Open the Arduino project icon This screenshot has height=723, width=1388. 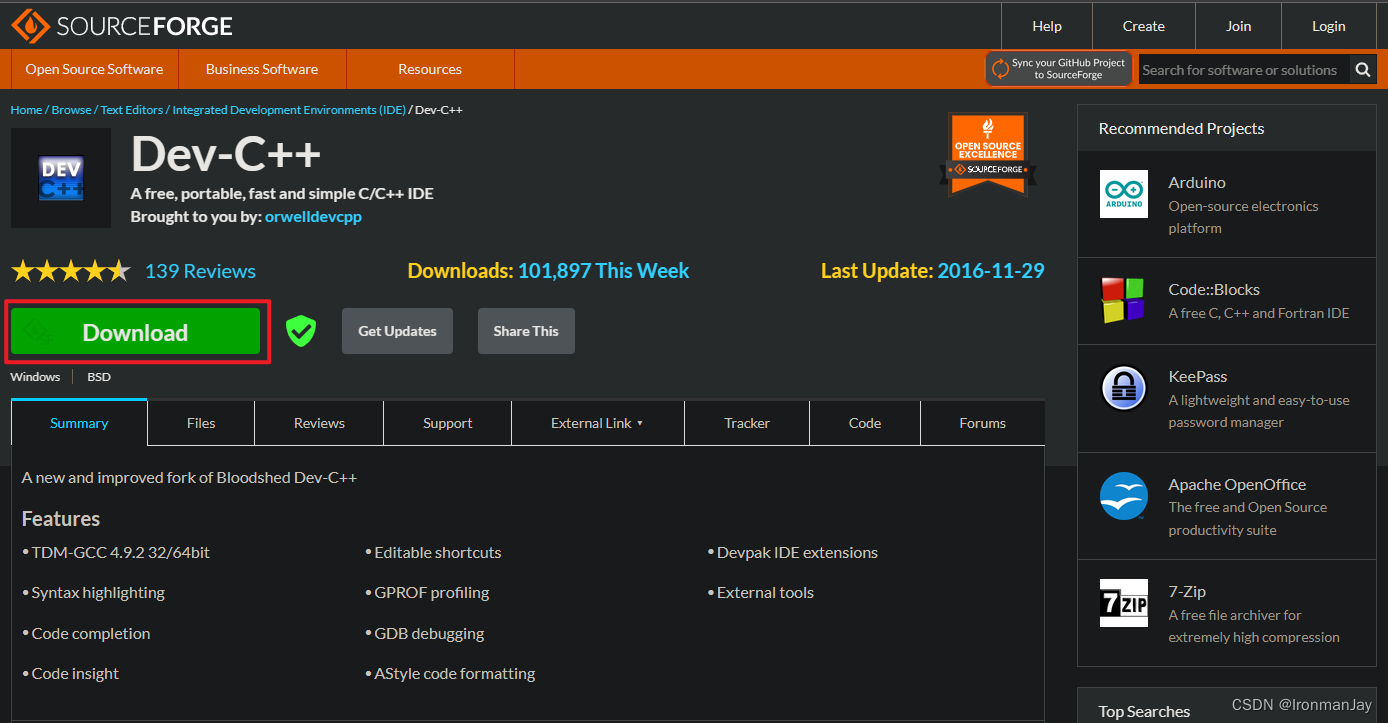tap(1124, 194)
